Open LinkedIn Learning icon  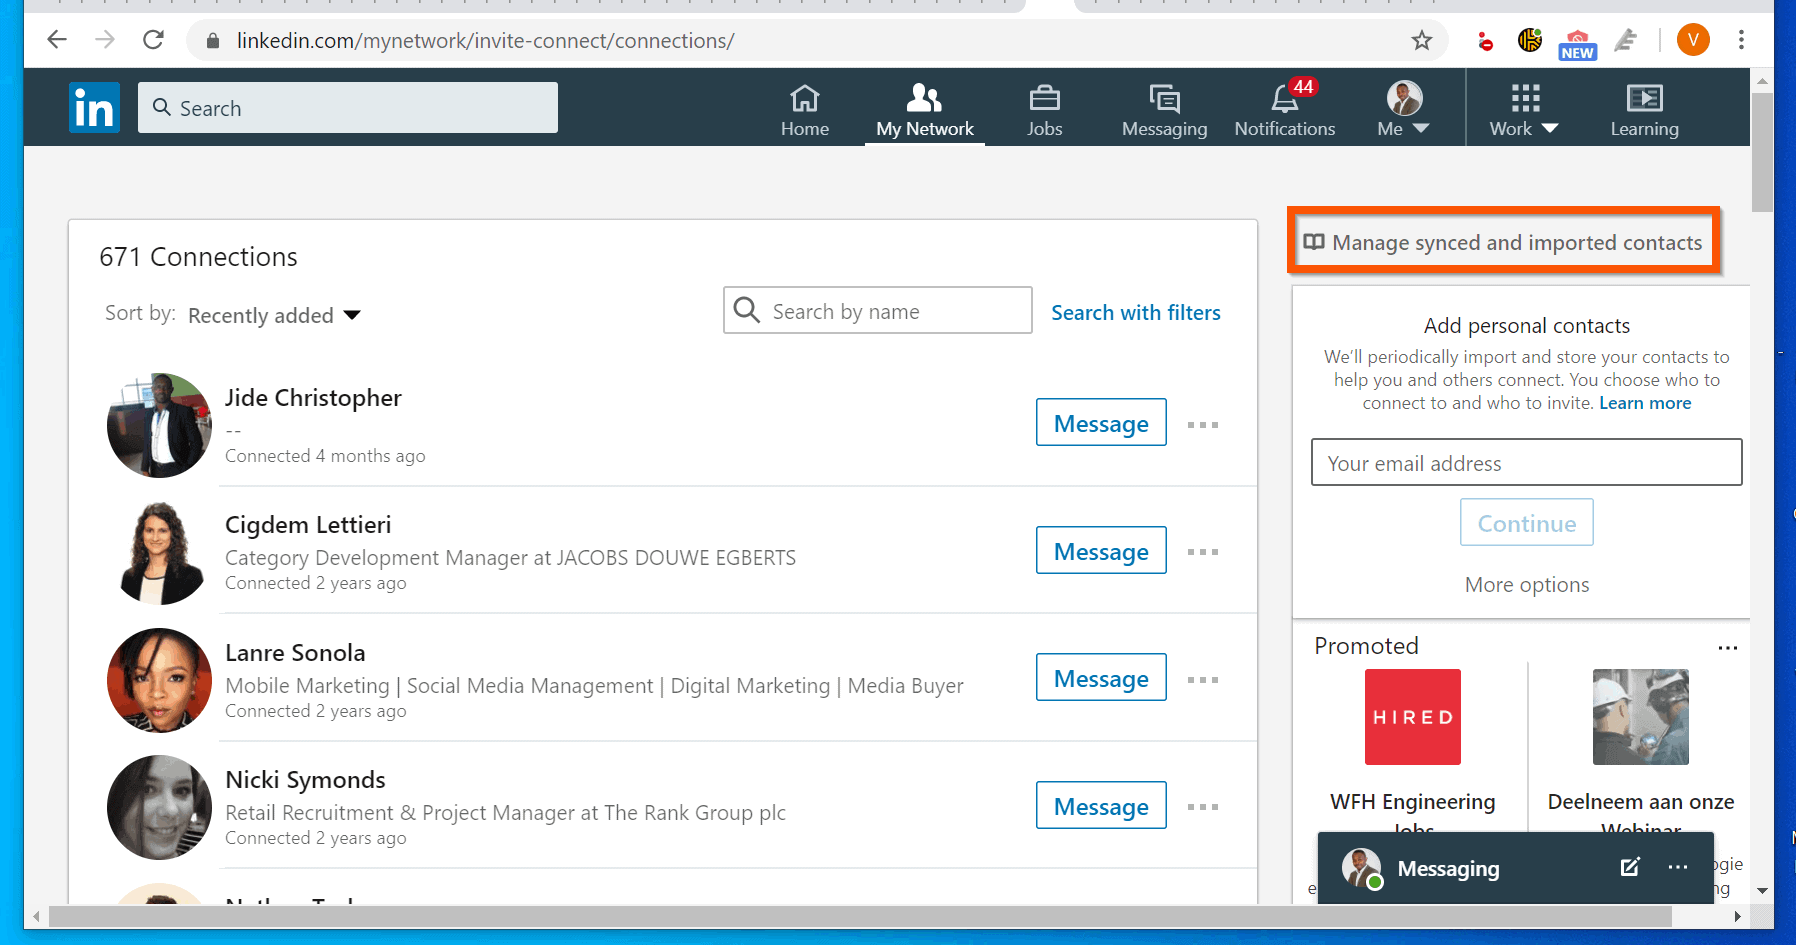1644,98
